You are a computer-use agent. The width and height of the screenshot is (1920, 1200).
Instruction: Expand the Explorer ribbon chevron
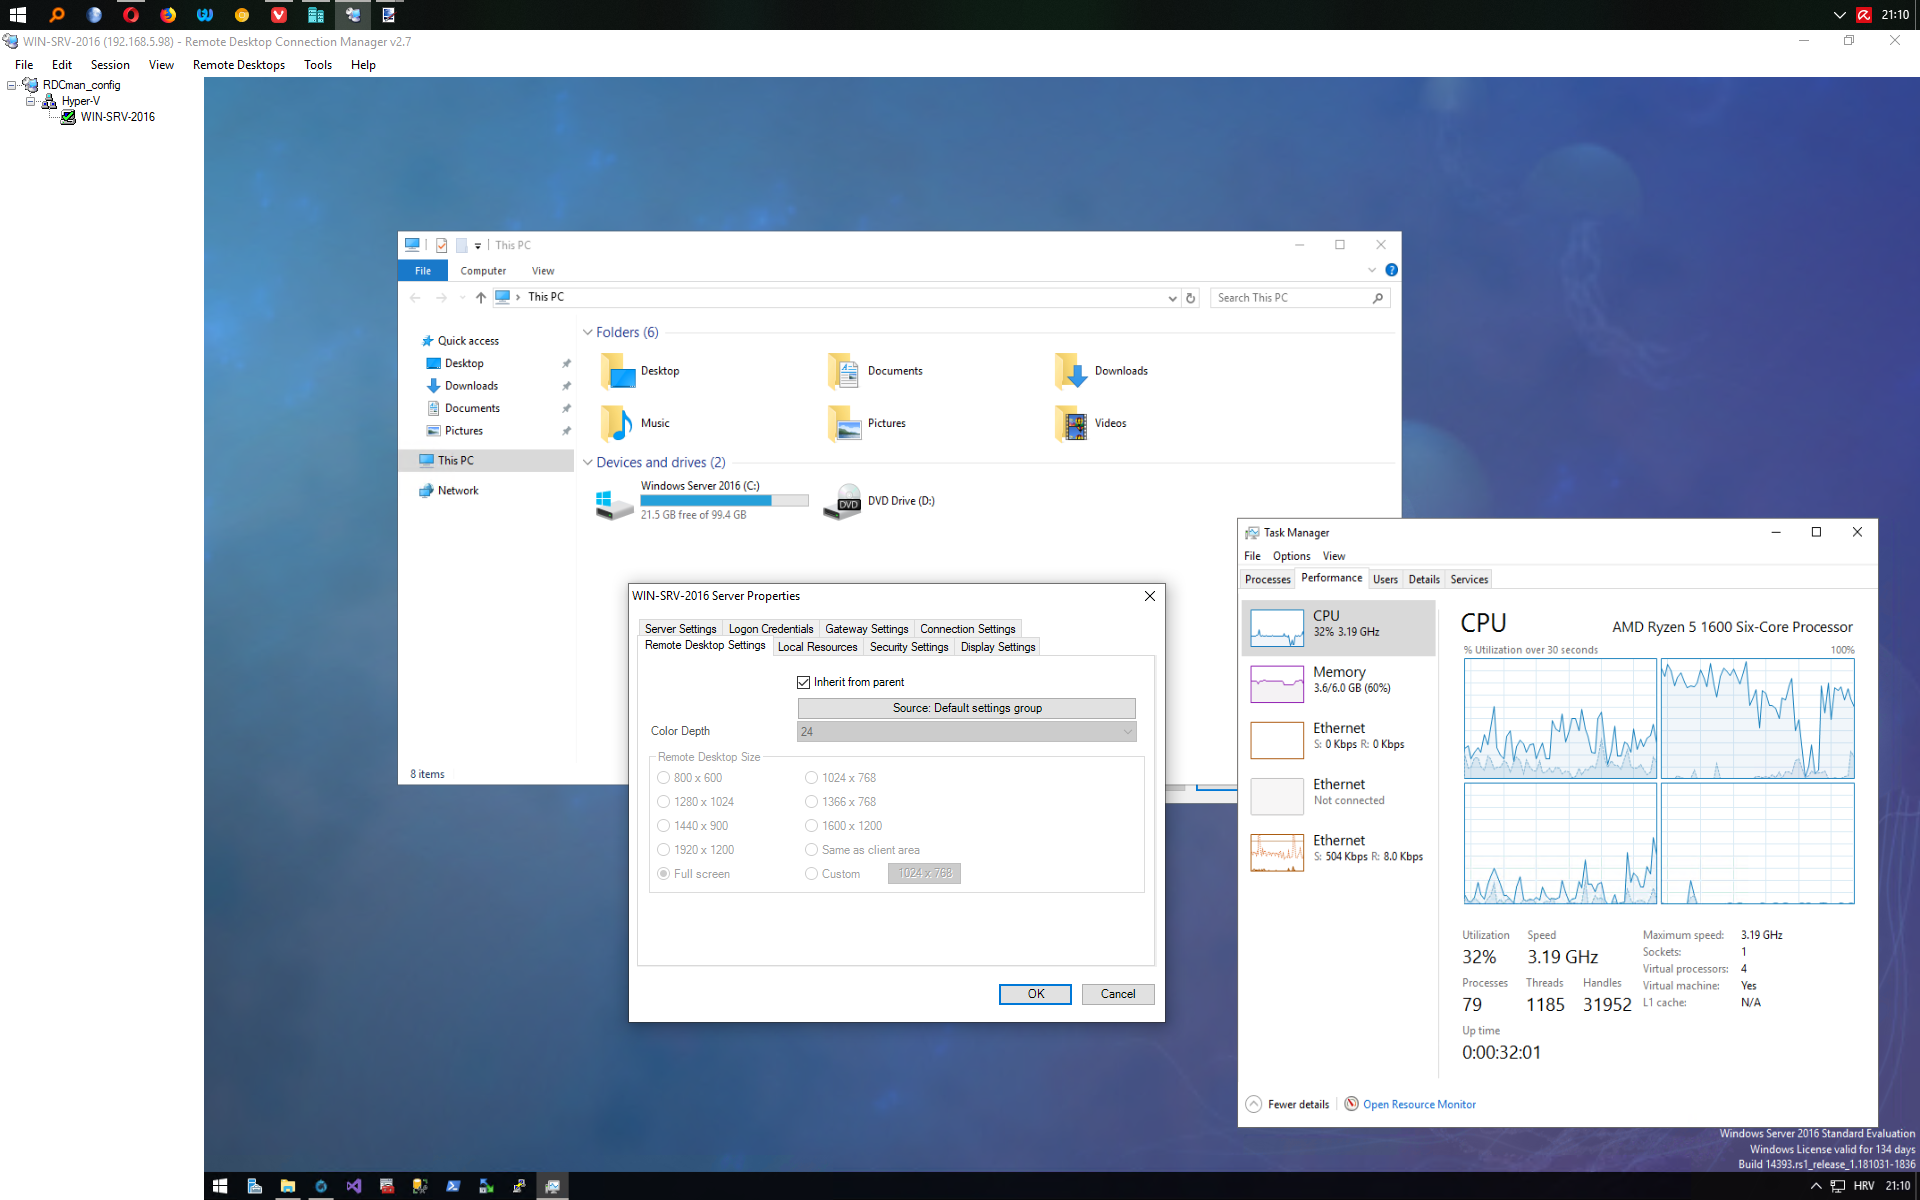point(1372,270)
